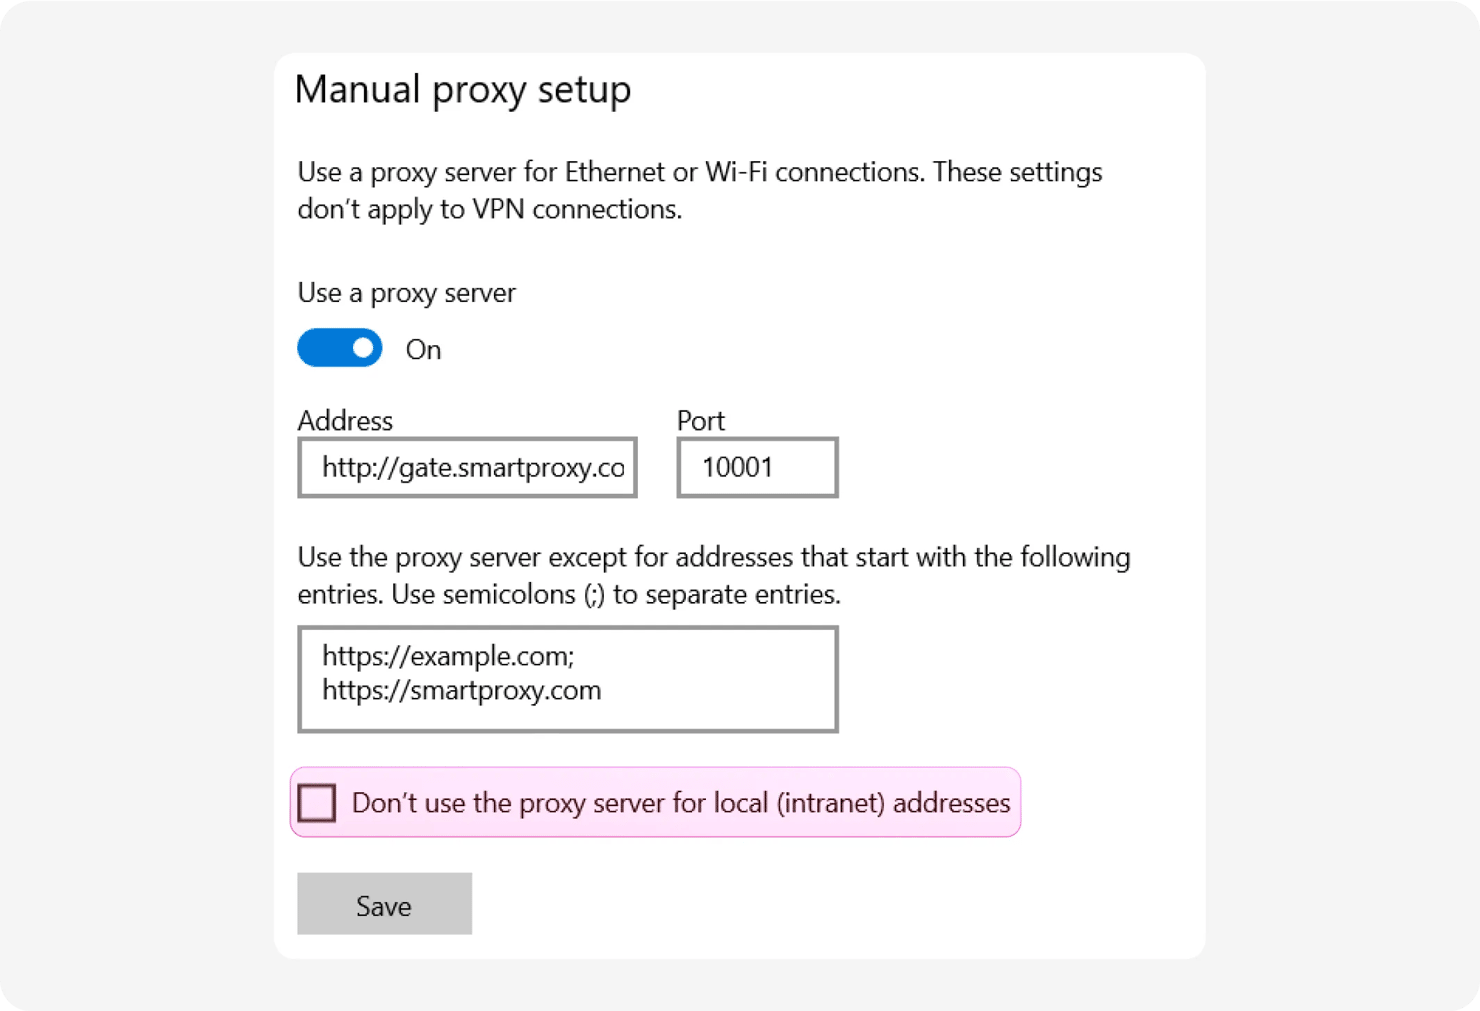Click the https://example.com; exception entry
The width and height of the screenshot is (1480, 1011).
pos(448,656)
